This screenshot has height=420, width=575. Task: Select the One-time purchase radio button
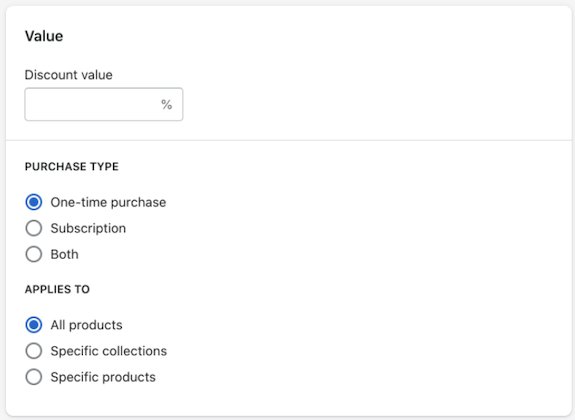tap(34, 202)
